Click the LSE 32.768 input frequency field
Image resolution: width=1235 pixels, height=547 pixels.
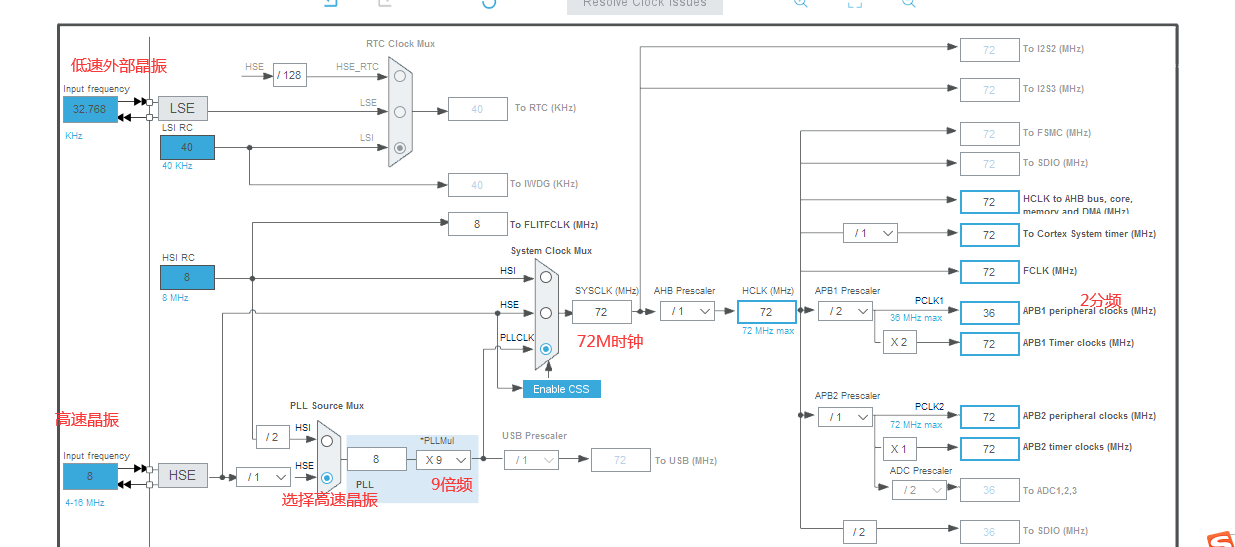click(90, 109)
